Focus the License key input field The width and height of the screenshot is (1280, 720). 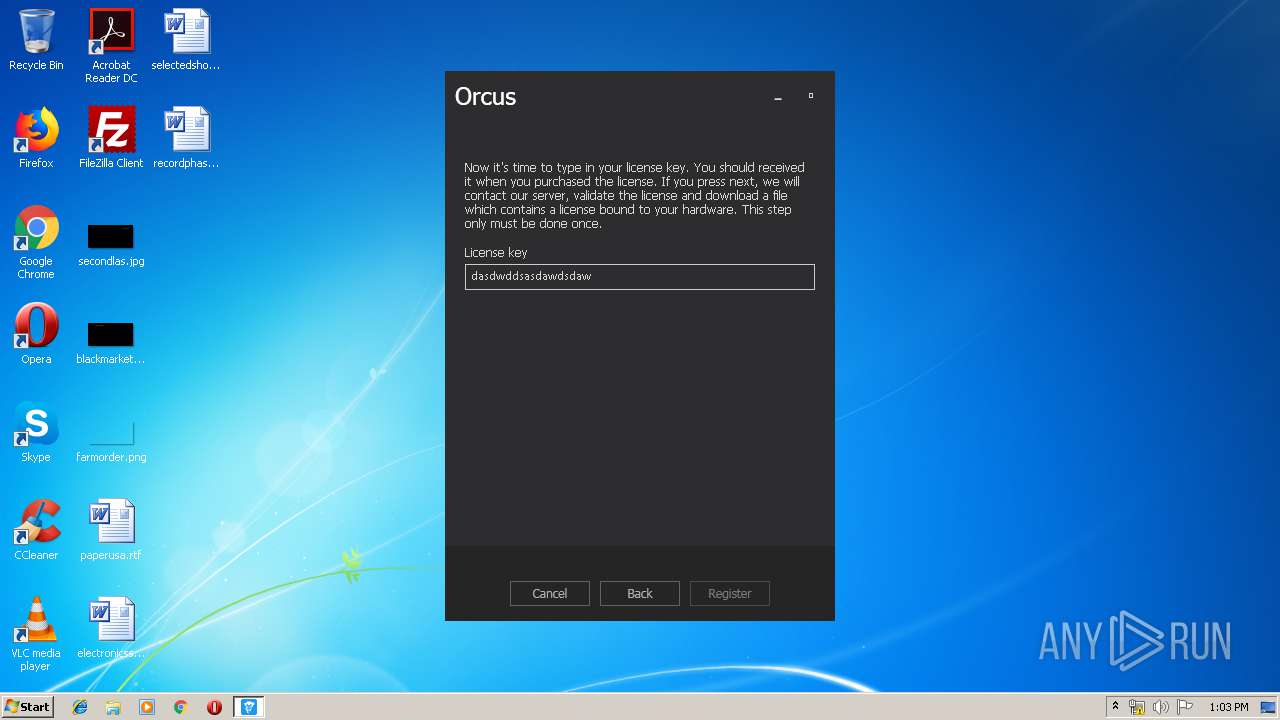[x=640, y=277]
